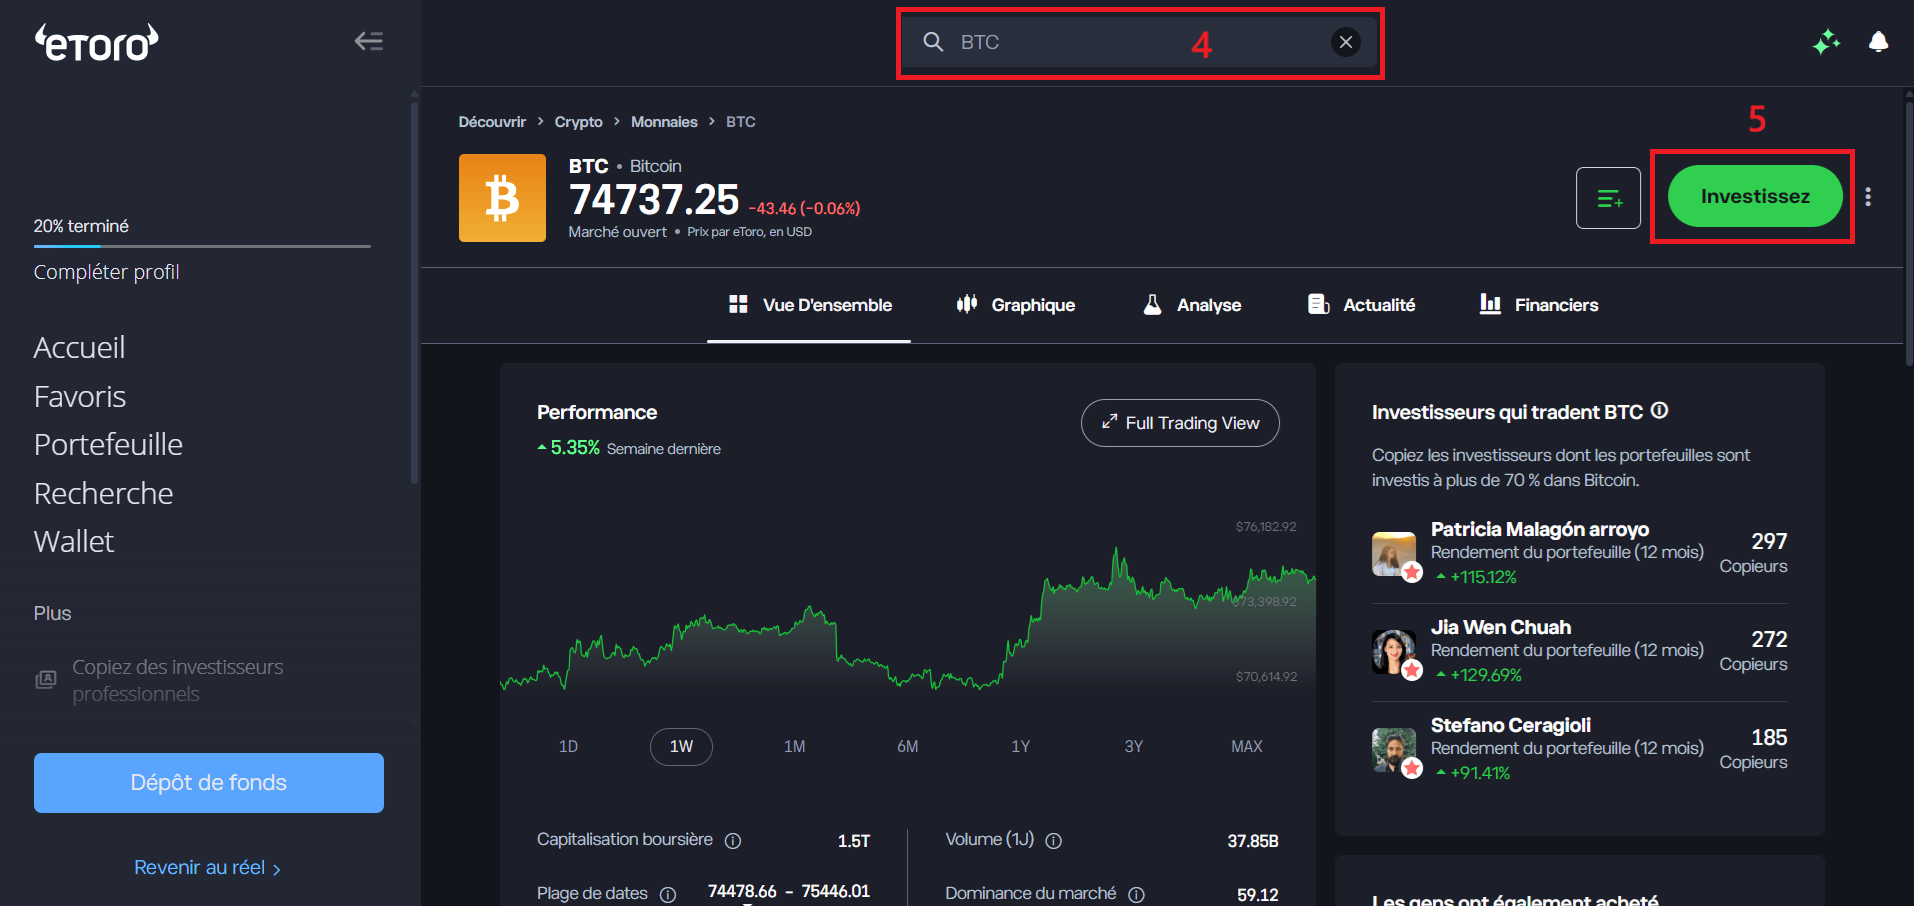Viewport: 1914px width, 906px height.
Task: Click info icon next to Investisseurs qui tradent BTC
Action: click(x=1659, y=411)
